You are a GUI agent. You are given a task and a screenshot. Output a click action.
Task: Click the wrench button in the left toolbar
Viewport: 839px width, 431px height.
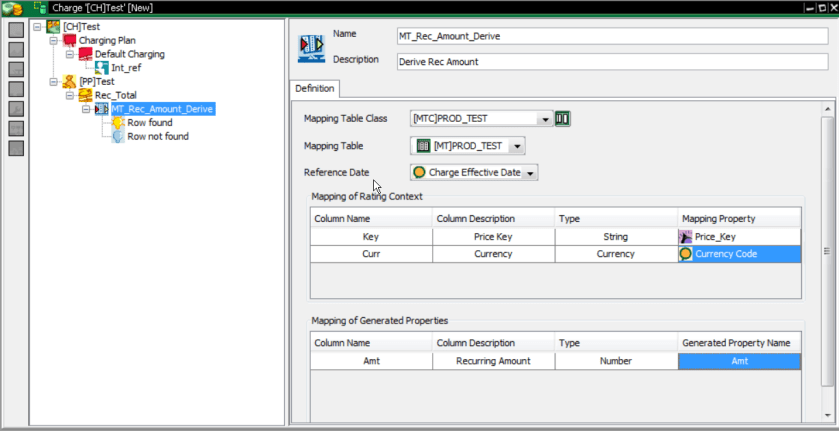point(16,109)
